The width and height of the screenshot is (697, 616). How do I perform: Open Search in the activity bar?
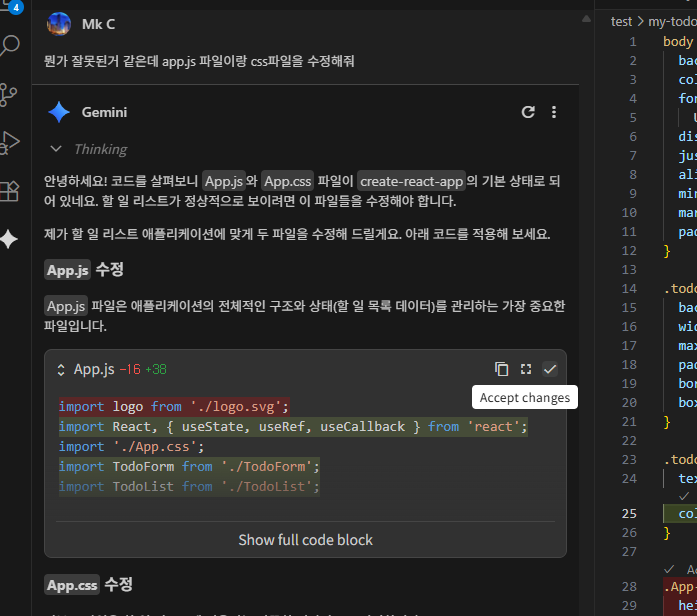point(10,45)
